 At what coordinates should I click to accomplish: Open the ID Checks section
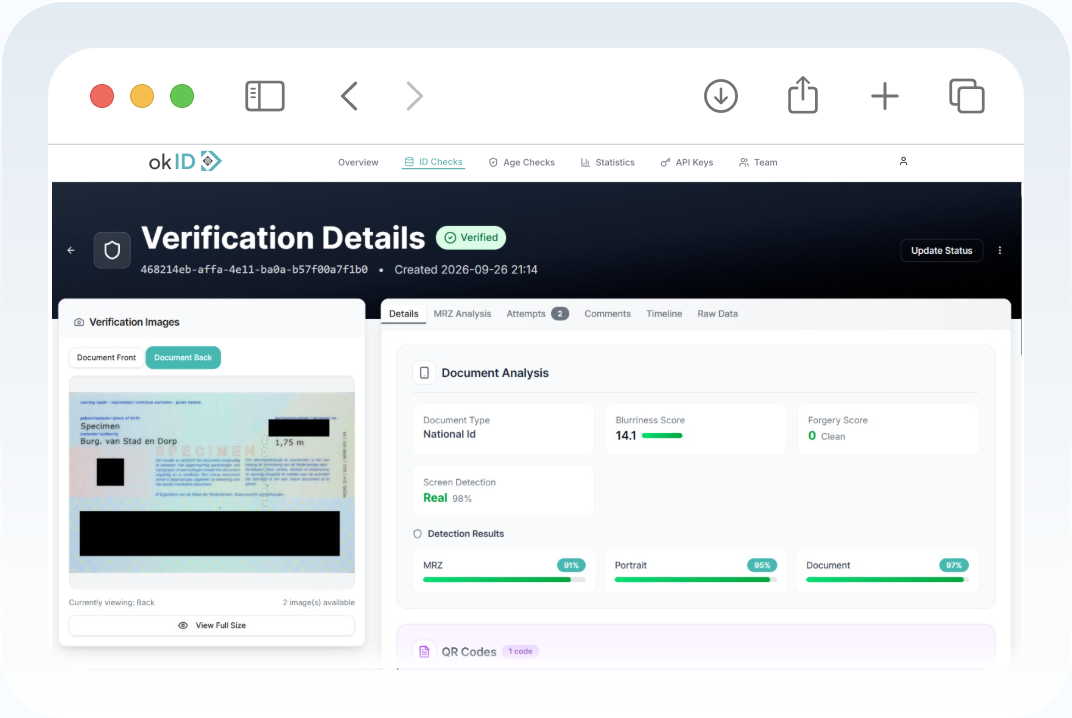(433, 162)
